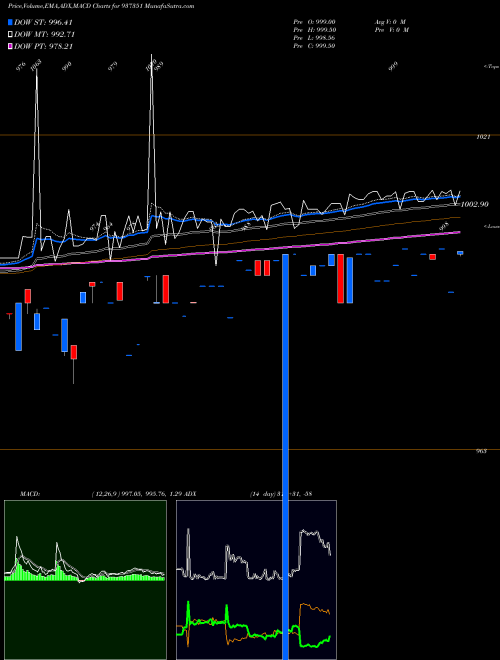The height and width of the screenshot is (660, 500).
Task: Click the 999 label near top right
Action: [x=394, y=67]
